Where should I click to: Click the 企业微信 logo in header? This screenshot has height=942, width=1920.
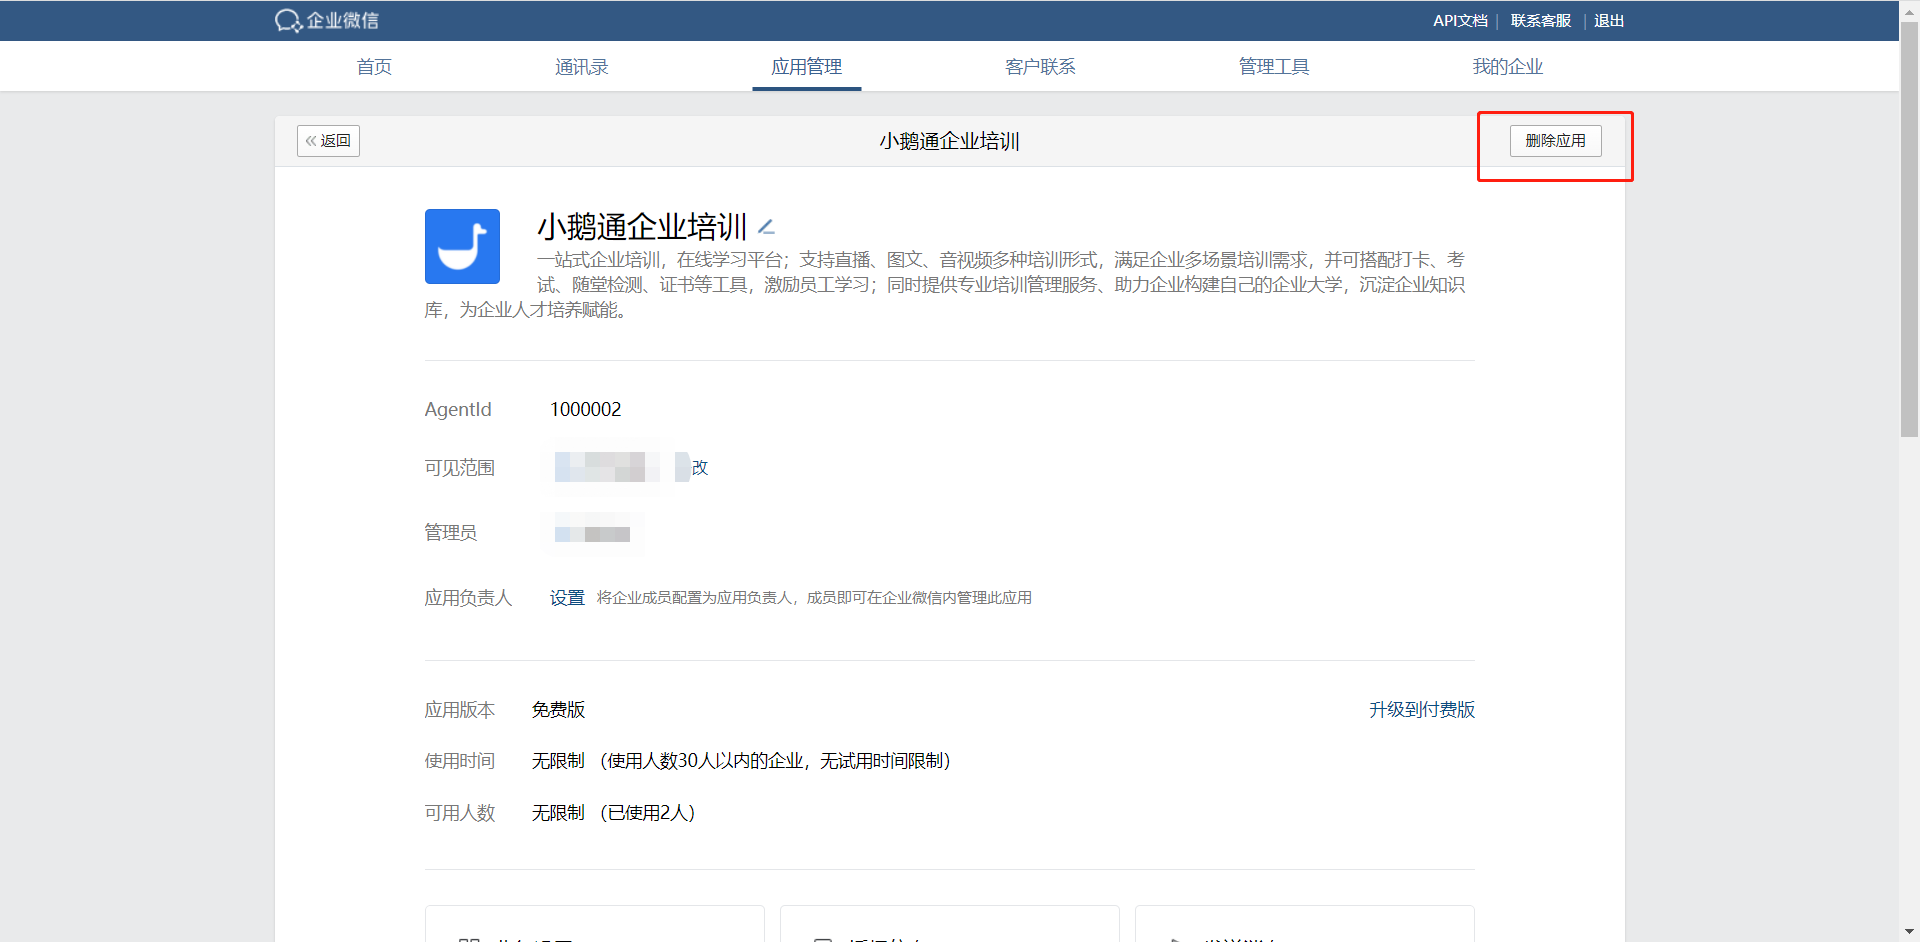(327, 20)
